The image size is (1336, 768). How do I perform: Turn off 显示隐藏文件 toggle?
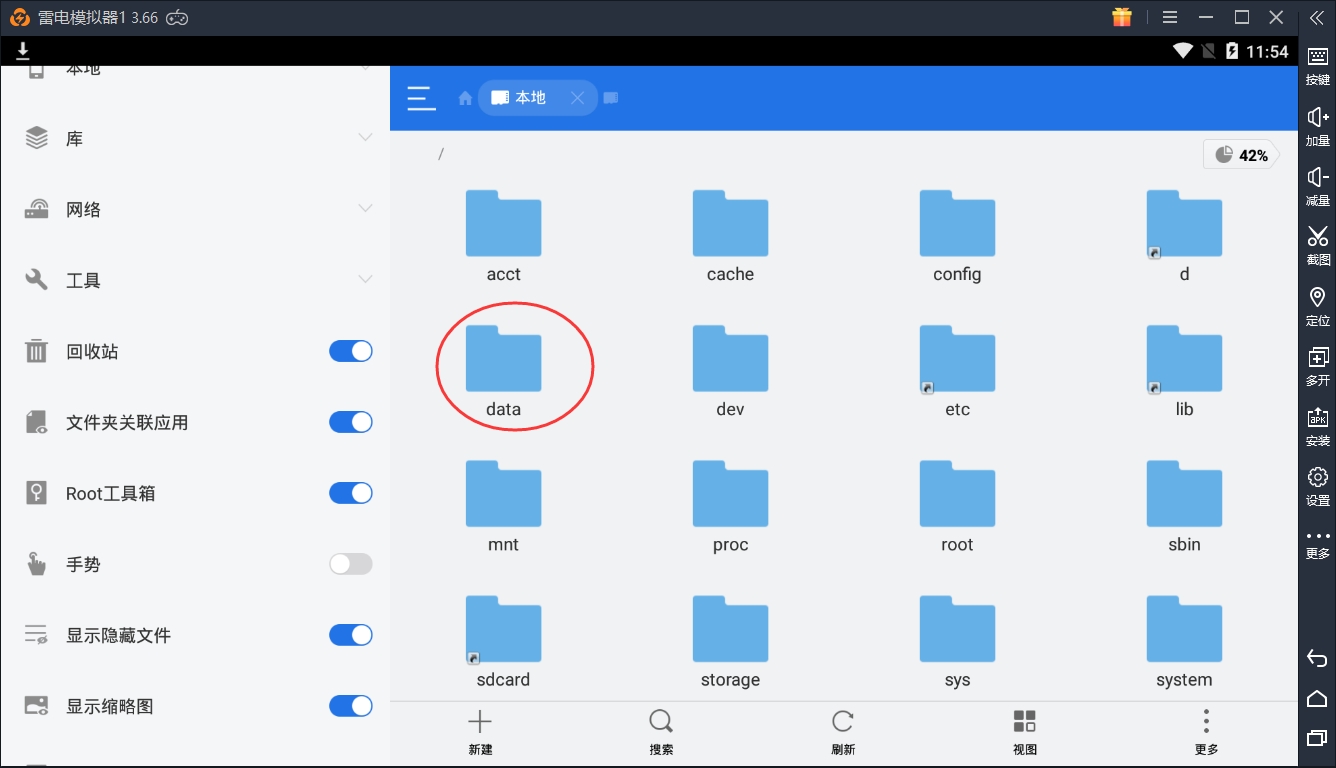tap(351, 635)
